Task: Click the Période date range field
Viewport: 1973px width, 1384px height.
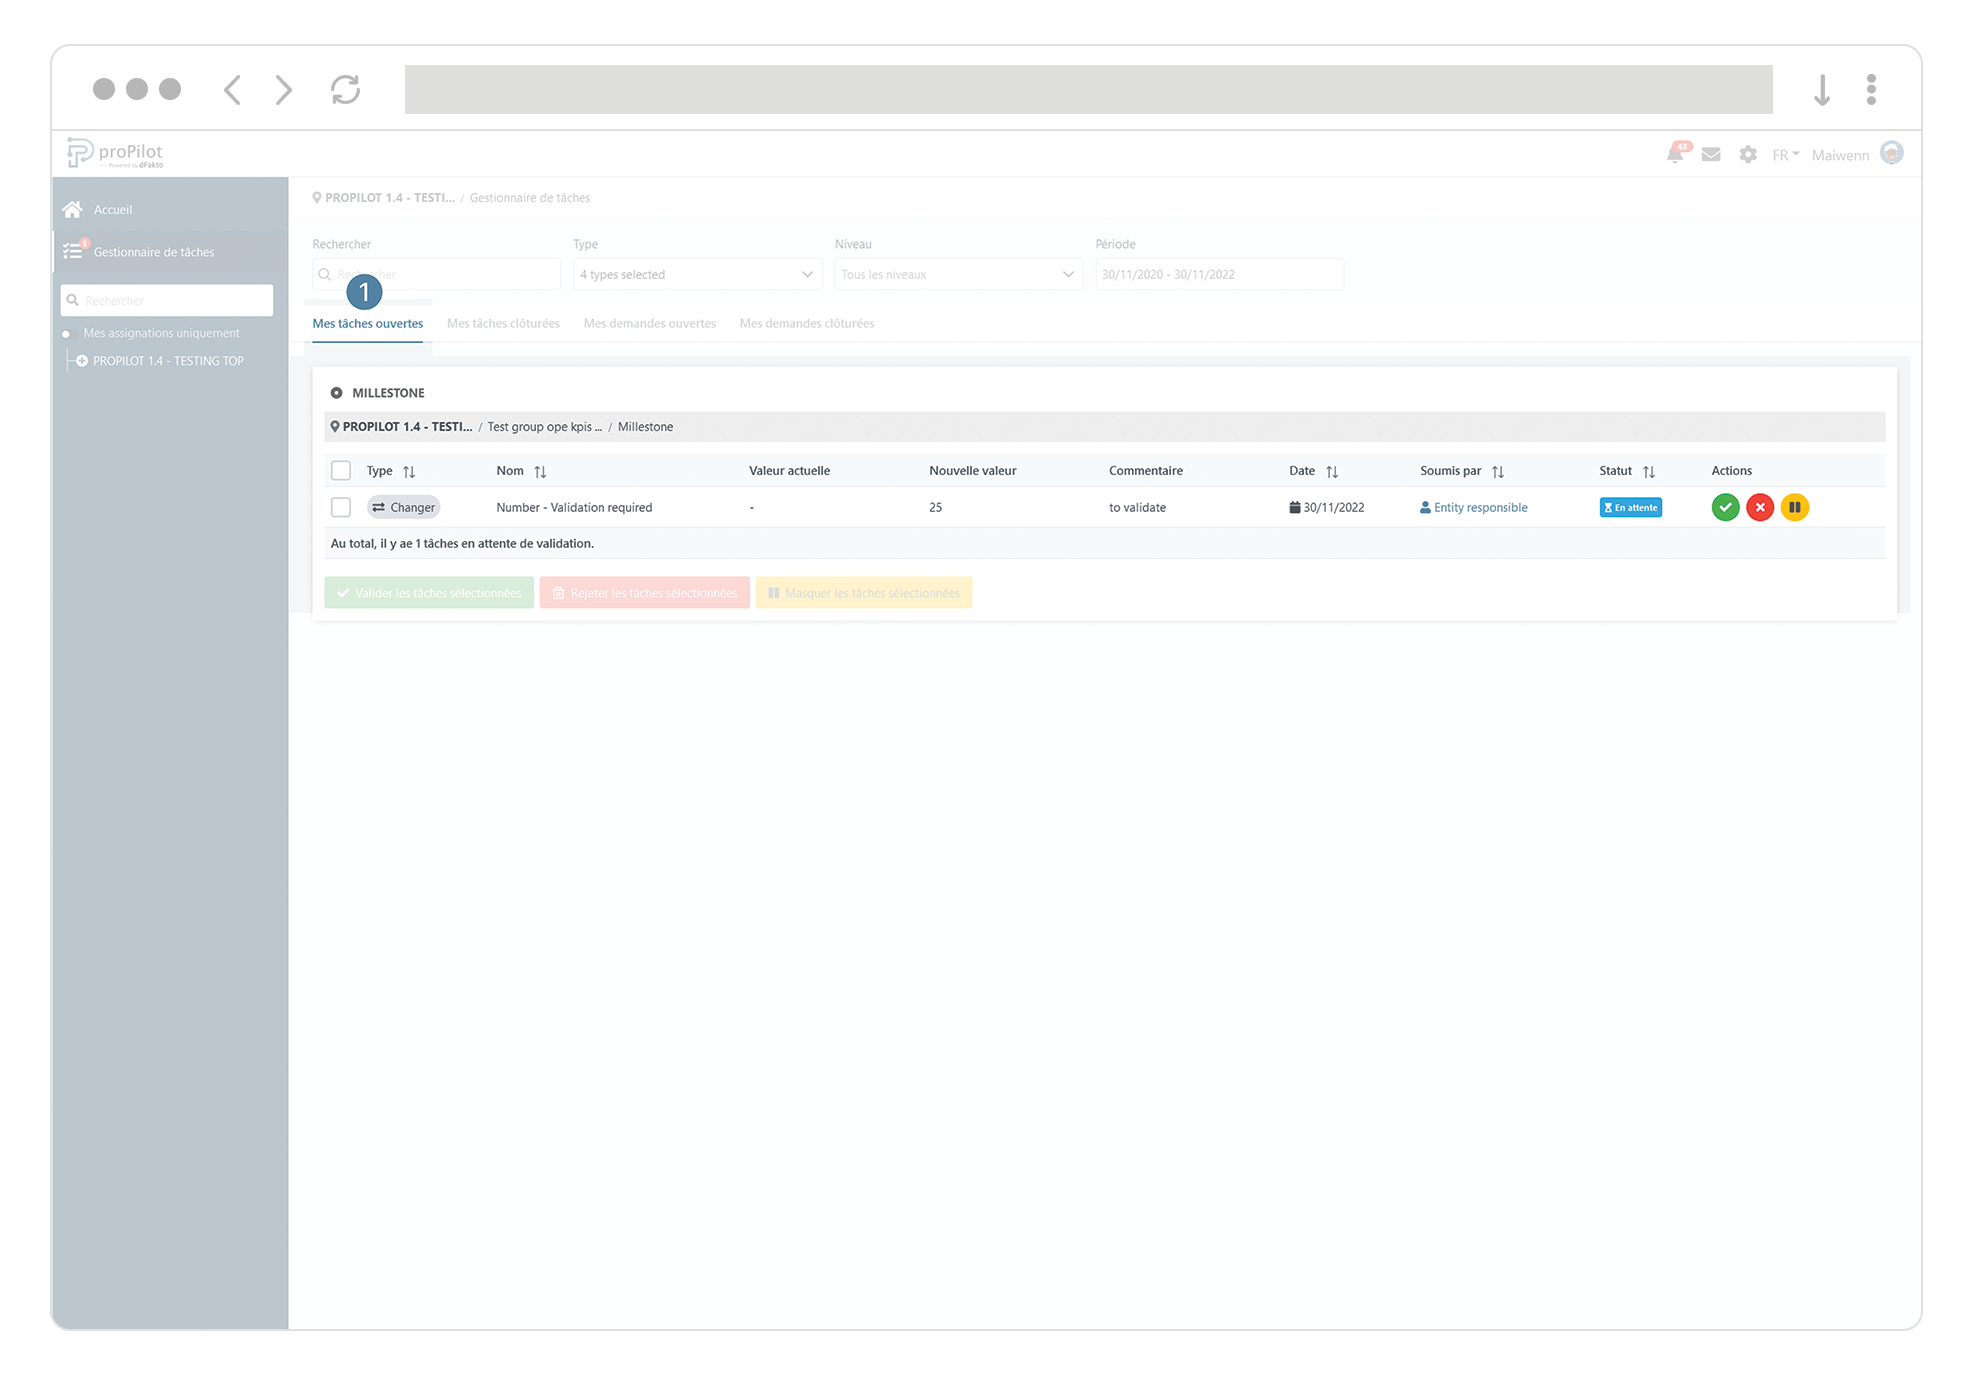Action: tap(1219, 275)
